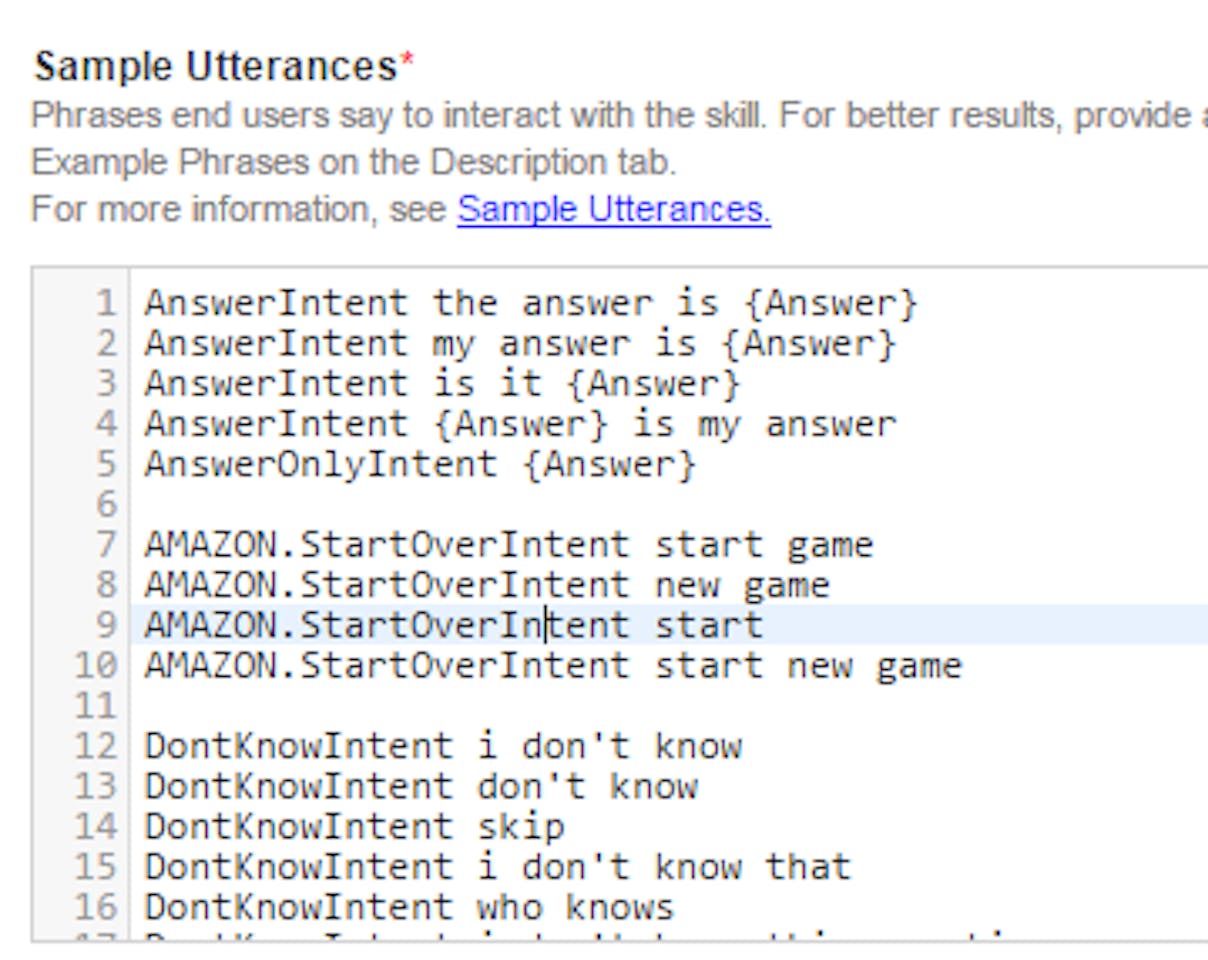Image resolution: width=1208 pixels, height=960 pixels.
Task: Click the 'who knows' utterance line
Action: (409, 907)
